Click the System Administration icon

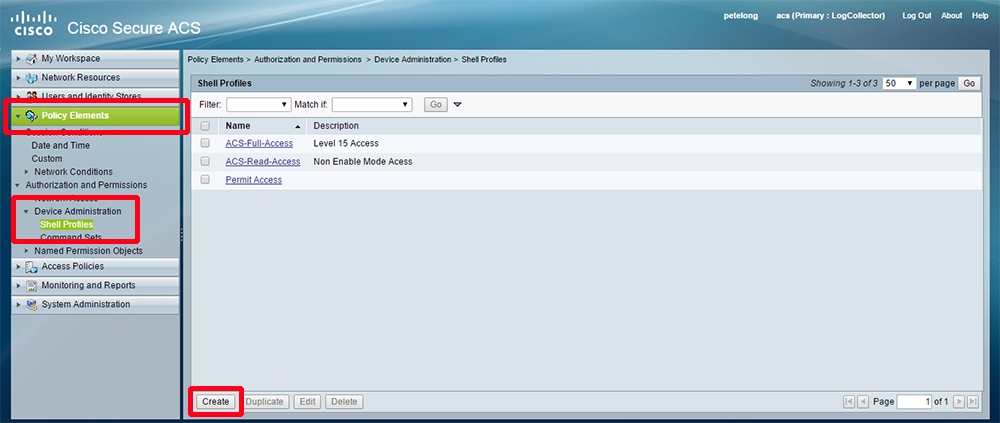pos(31,305)
